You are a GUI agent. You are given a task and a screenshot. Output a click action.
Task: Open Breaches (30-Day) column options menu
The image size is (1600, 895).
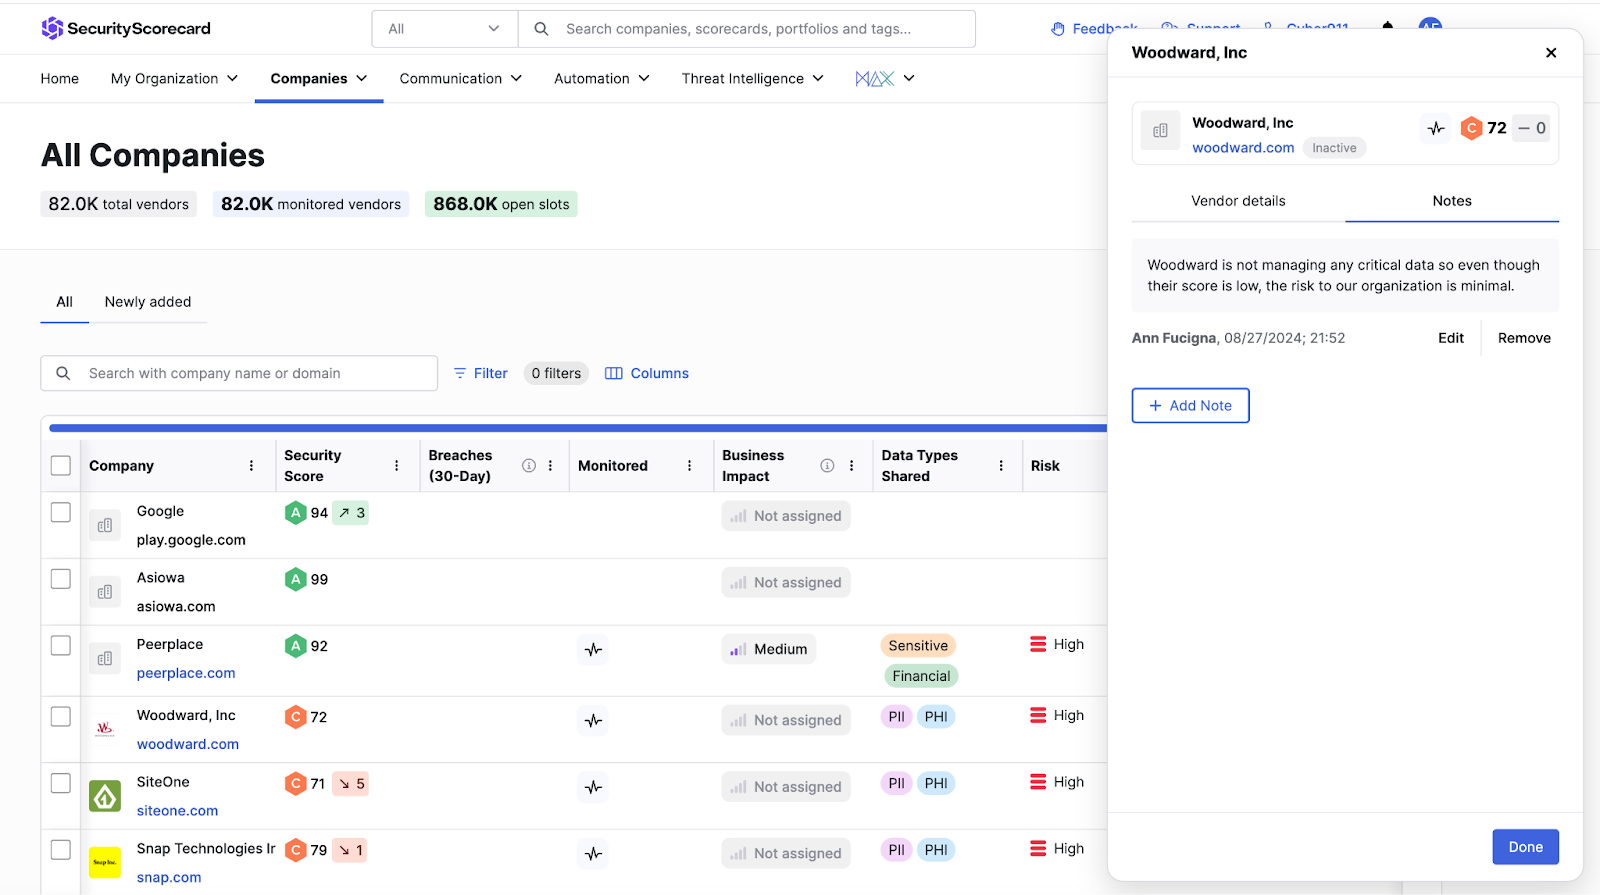[551, 466]
